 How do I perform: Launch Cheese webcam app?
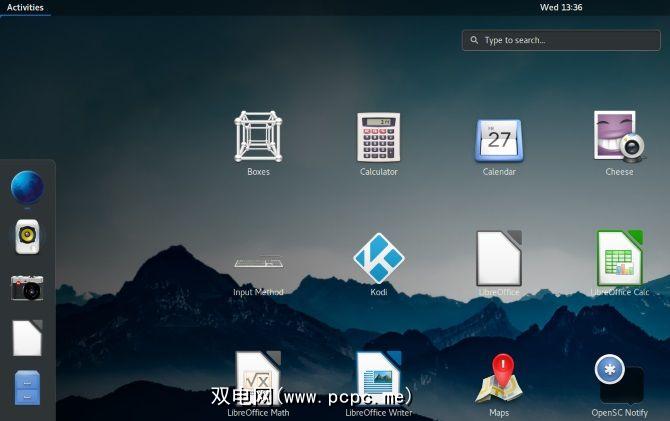(x=620, y=137)
